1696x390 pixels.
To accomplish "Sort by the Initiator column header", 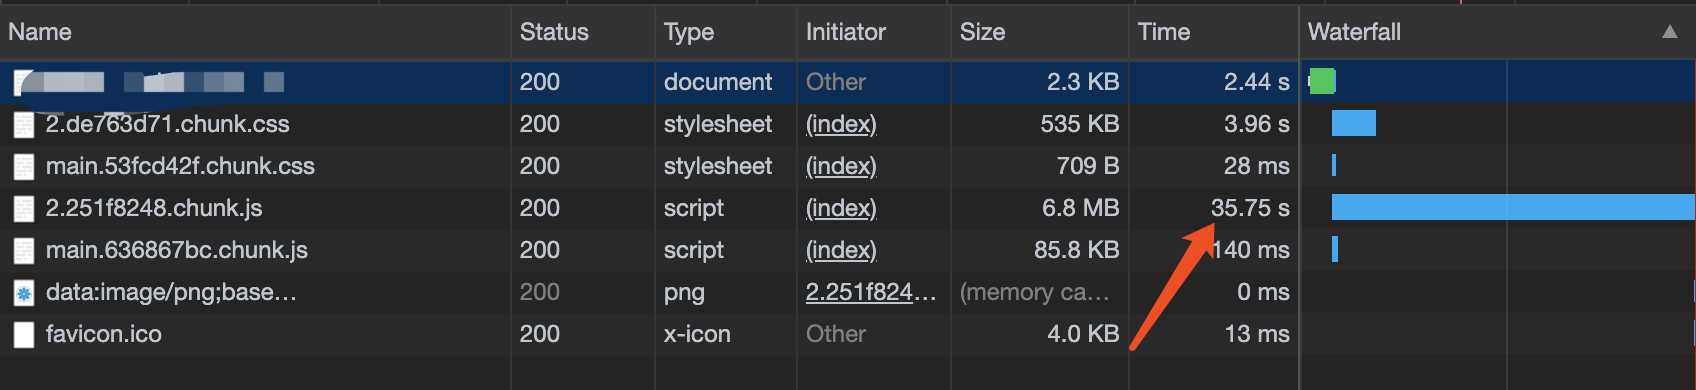I will [x=846, y=32].
